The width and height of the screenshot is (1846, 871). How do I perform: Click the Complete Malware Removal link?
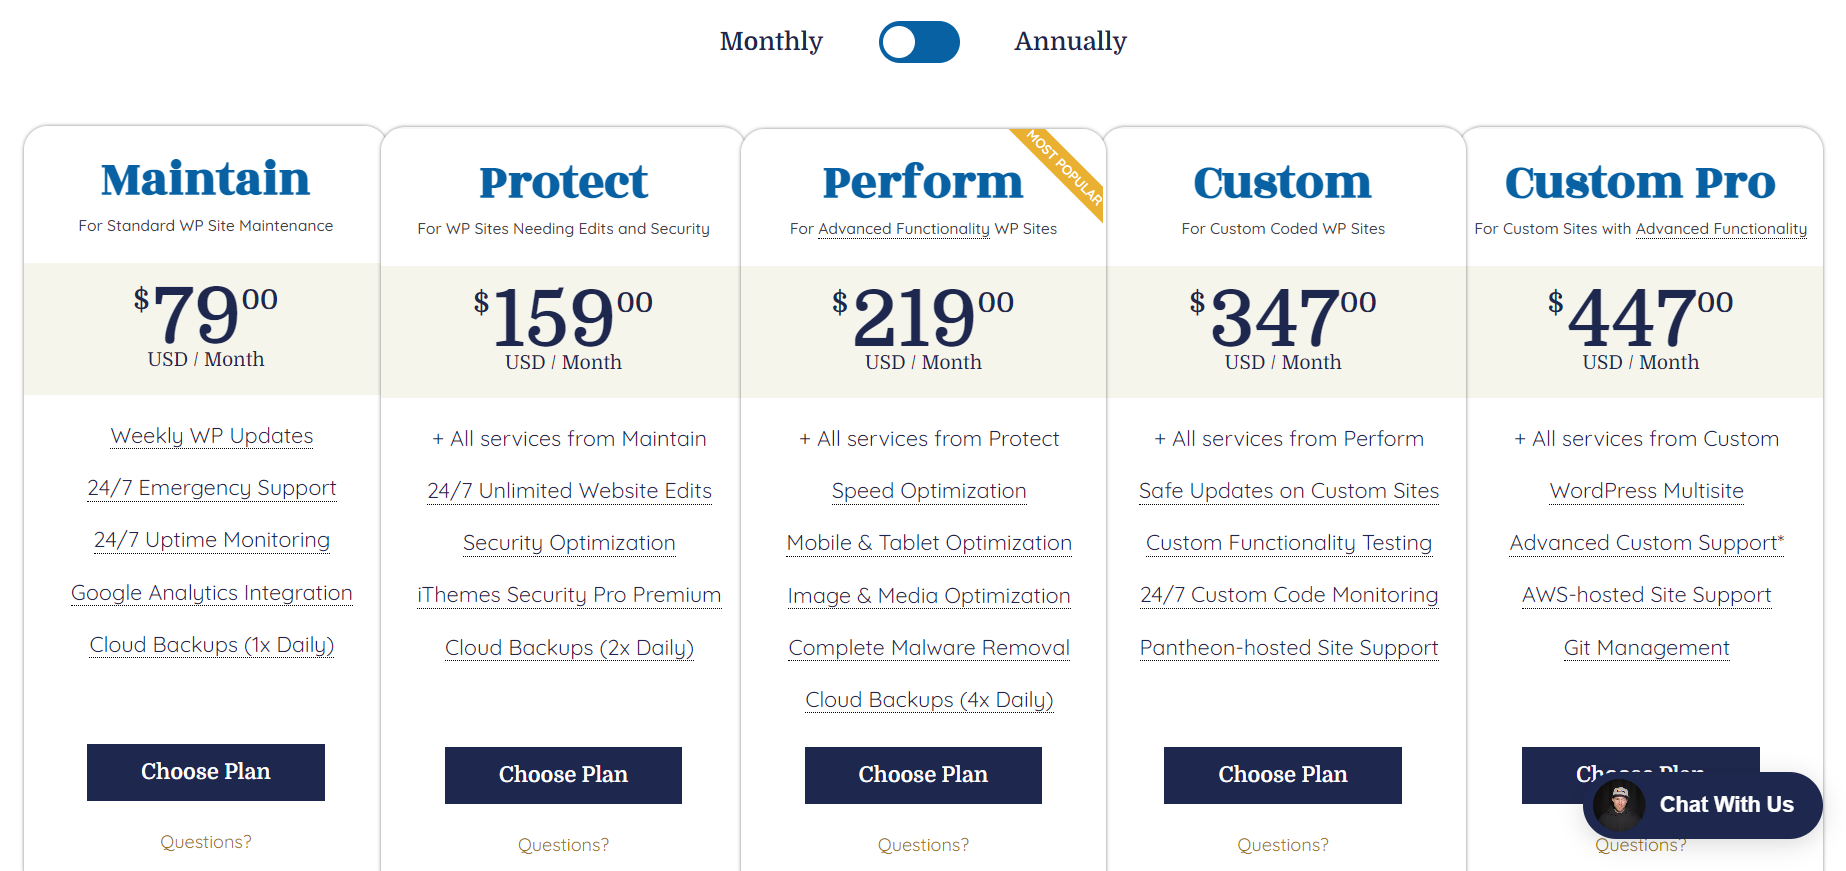tap(928, 648)
